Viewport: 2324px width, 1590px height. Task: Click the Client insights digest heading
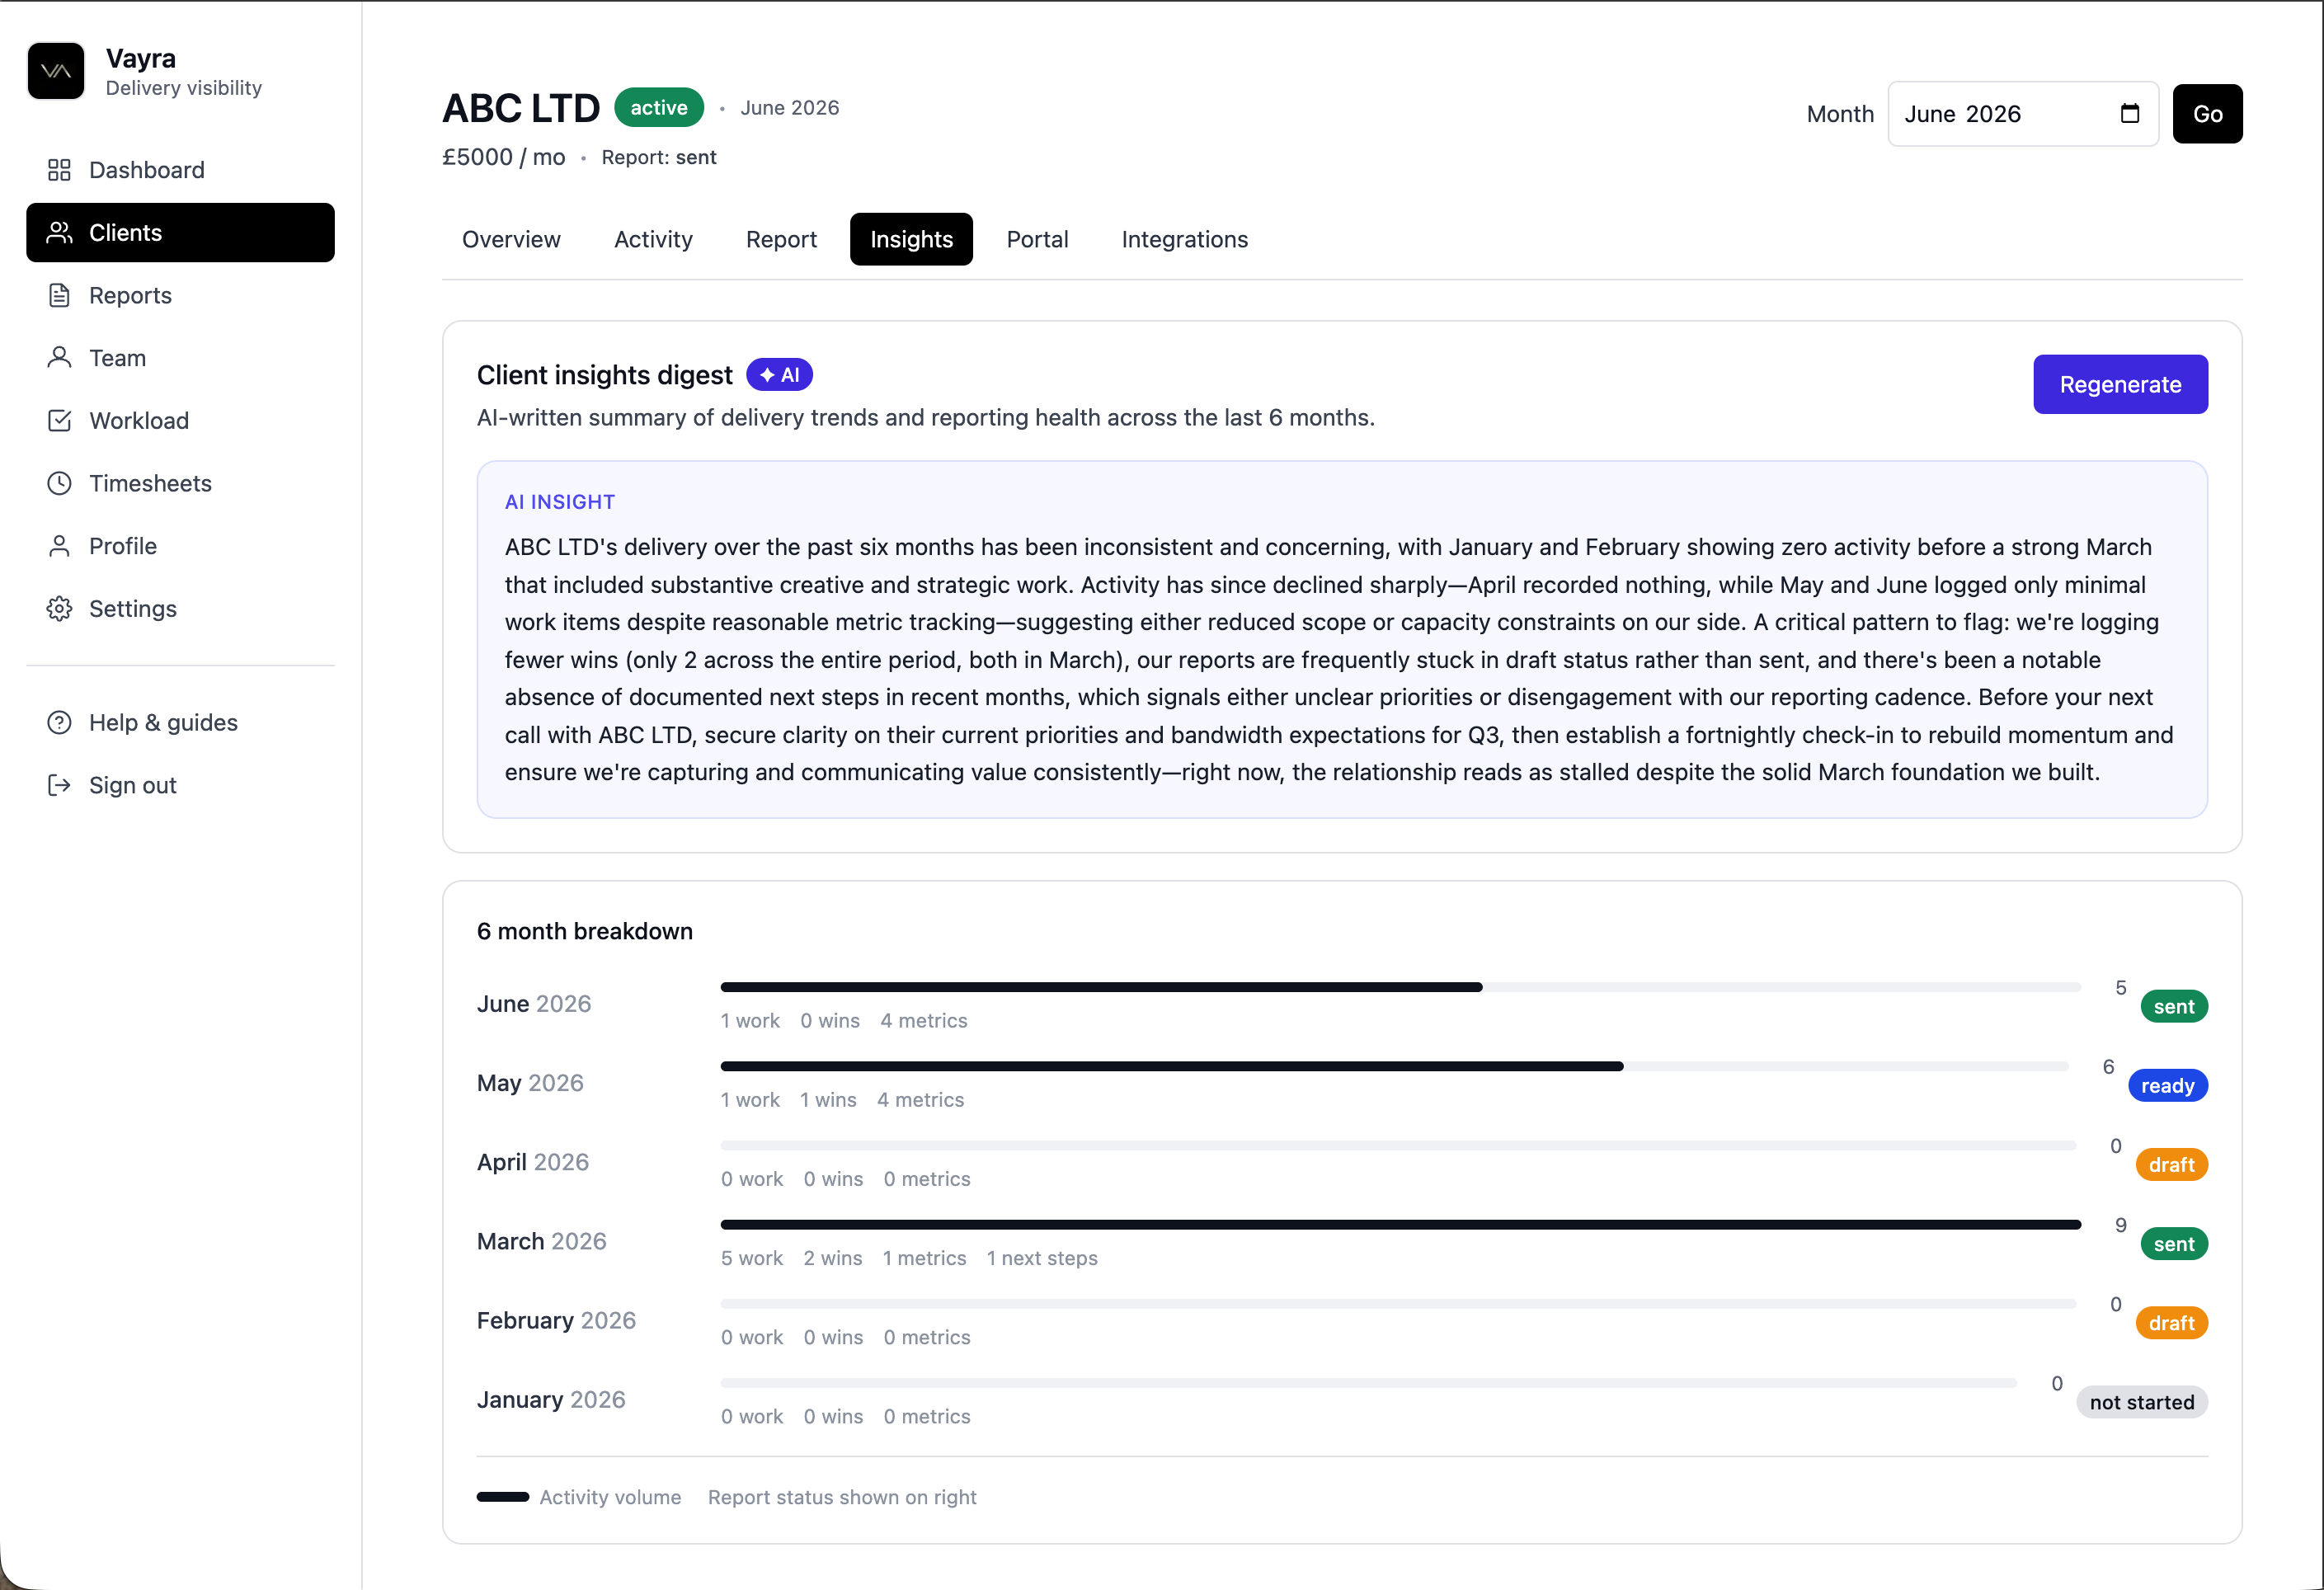click(605, 375)
